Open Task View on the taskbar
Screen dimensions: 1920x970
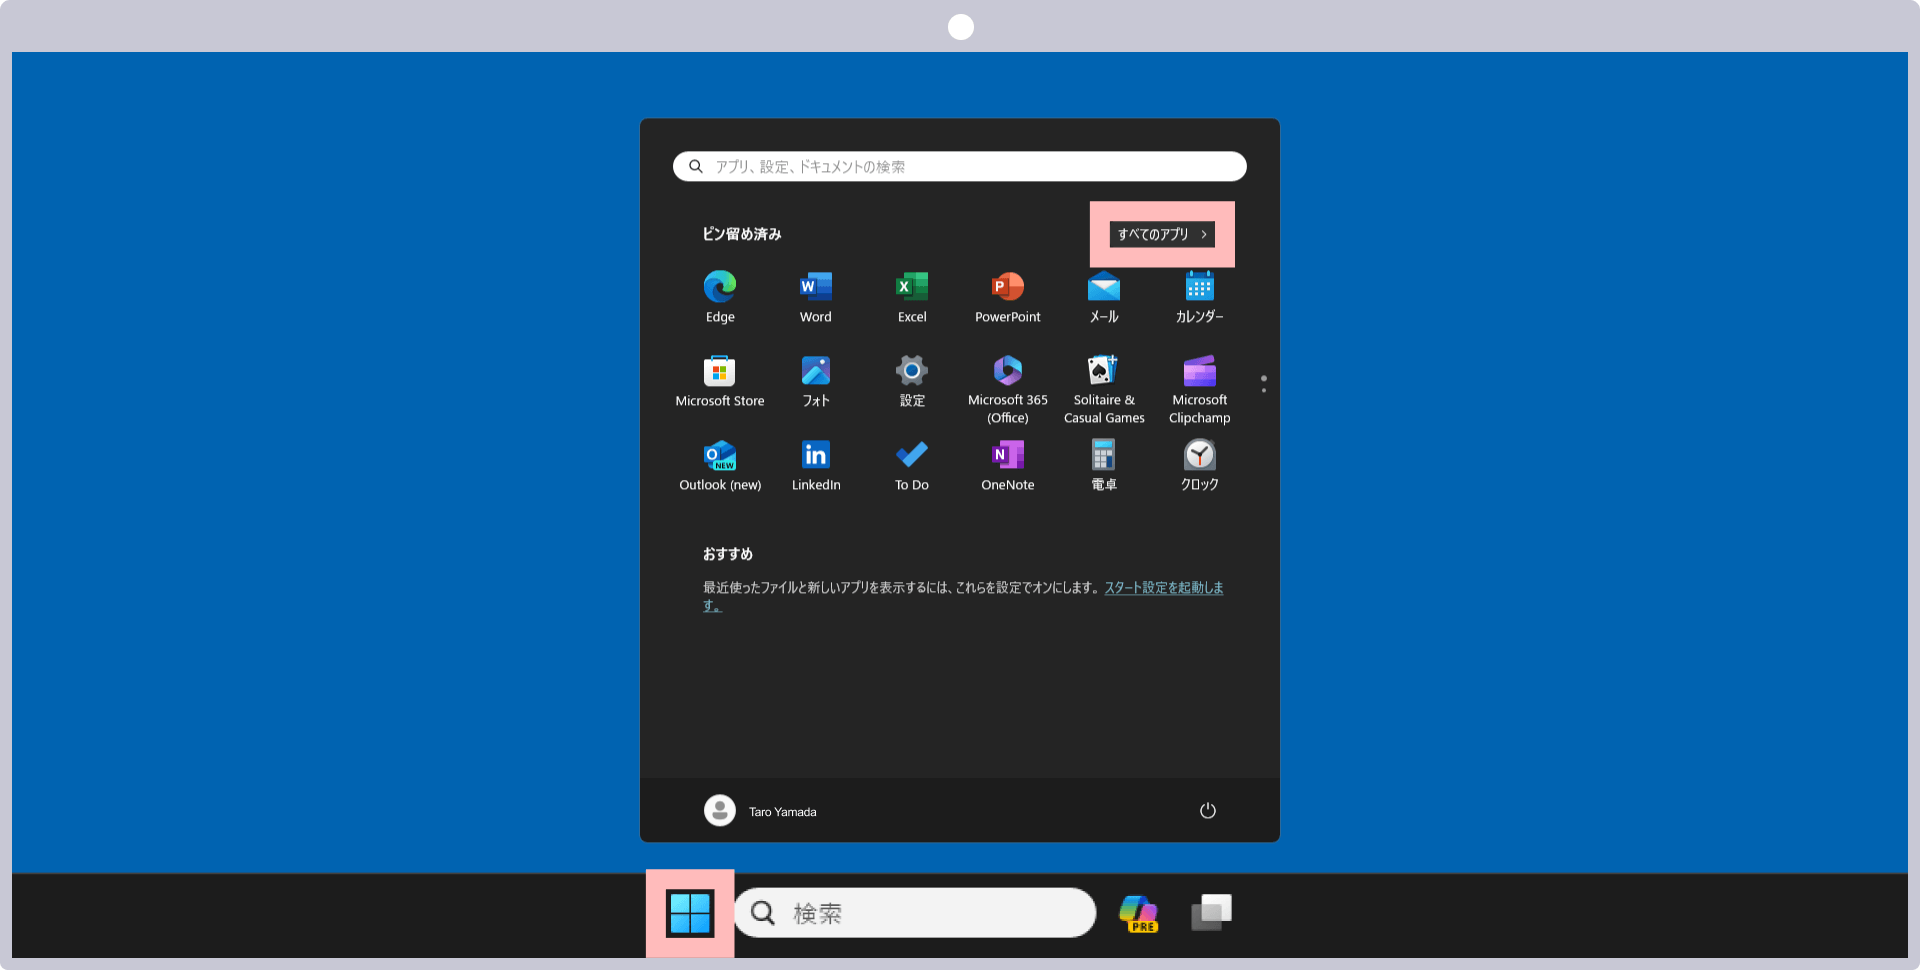coord(1211,912)
